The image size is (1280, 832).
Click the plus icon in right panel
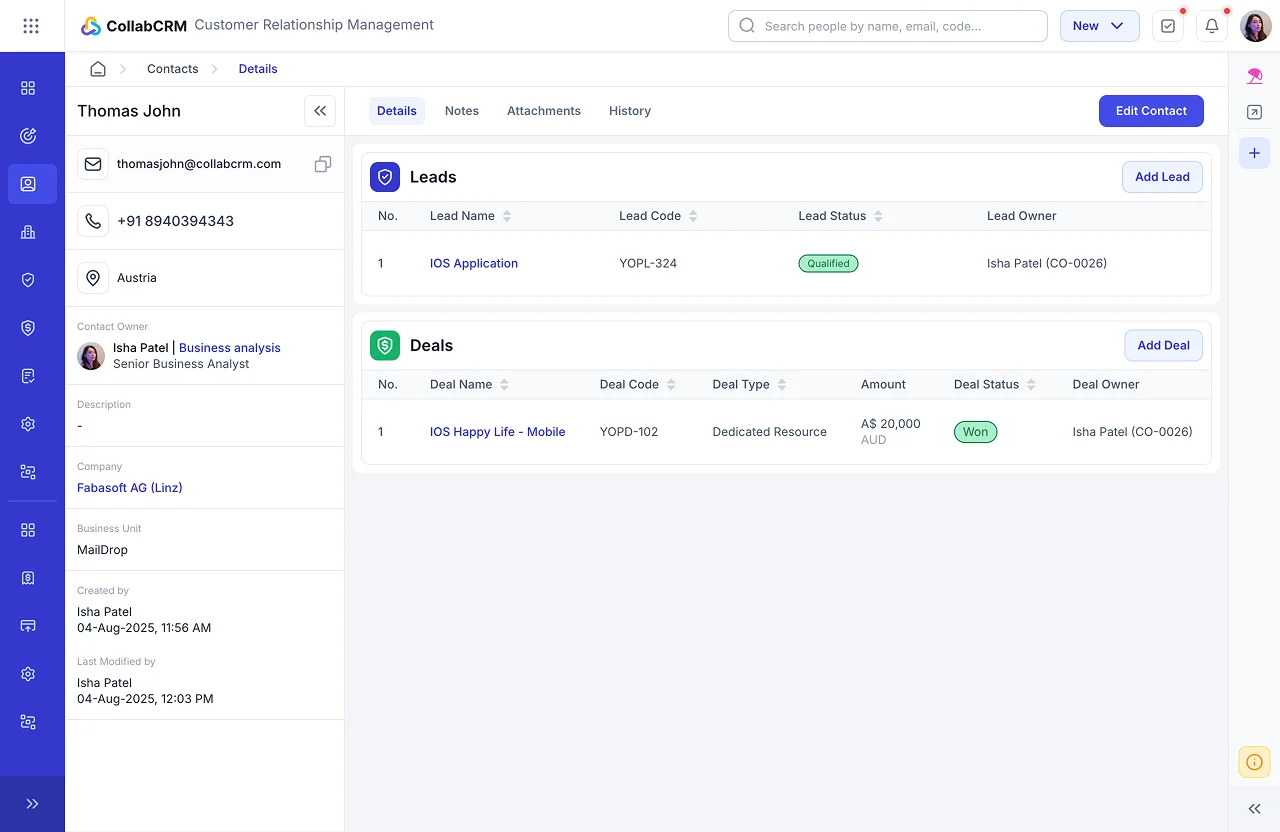click(1254, 153)
